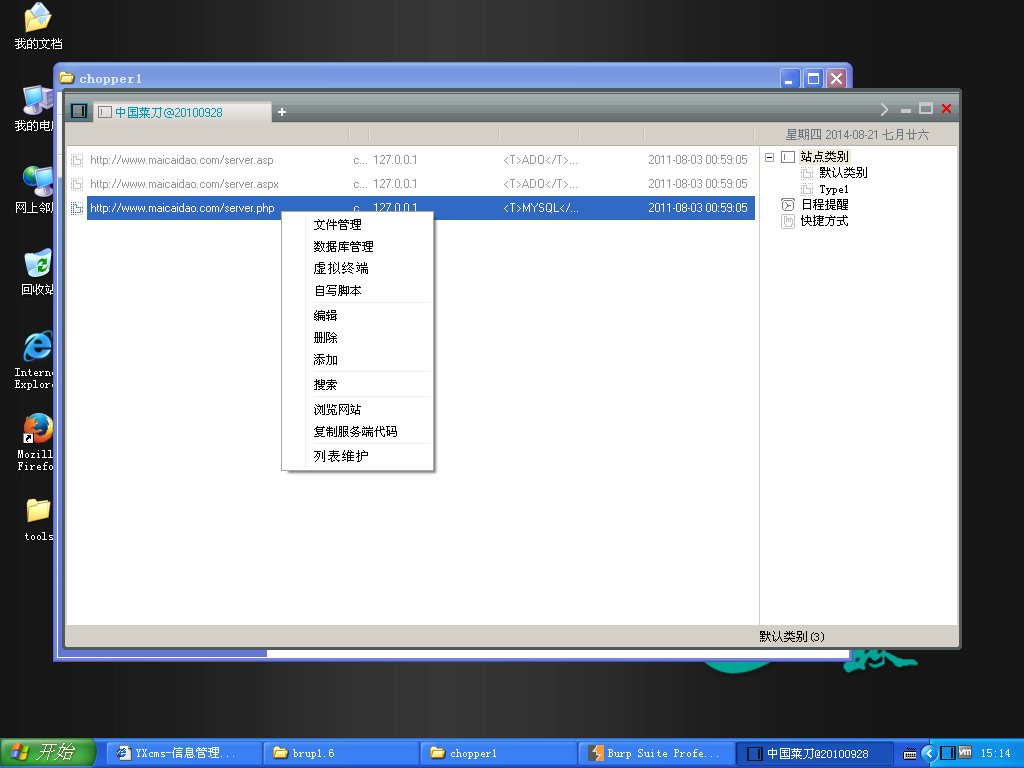Launch 虚拟终端 from context menu
Screen dimensions: 1024x768
coord(340,268)
